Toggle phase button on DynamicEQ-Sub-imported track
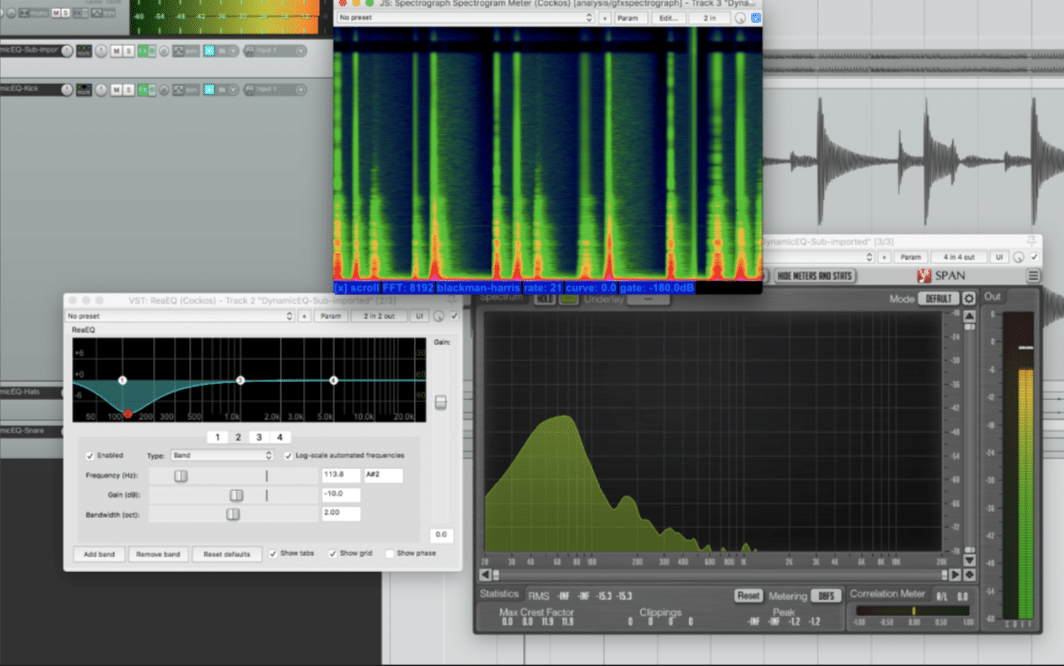The width and height of the screenshot is (1064, 666). [x=164, y=51]
